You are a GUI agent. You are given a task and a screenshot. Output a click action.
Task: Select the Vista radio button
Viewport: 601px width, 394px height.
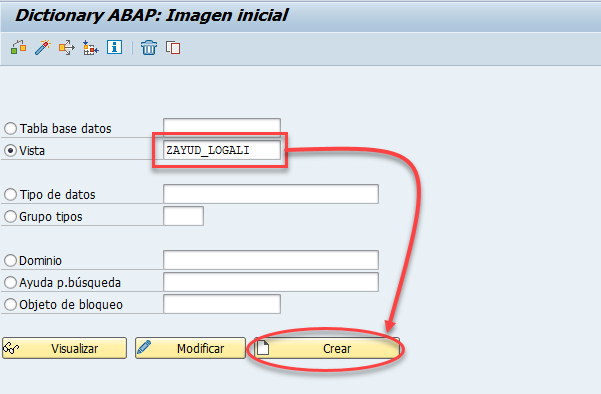[x=10, y=151]
